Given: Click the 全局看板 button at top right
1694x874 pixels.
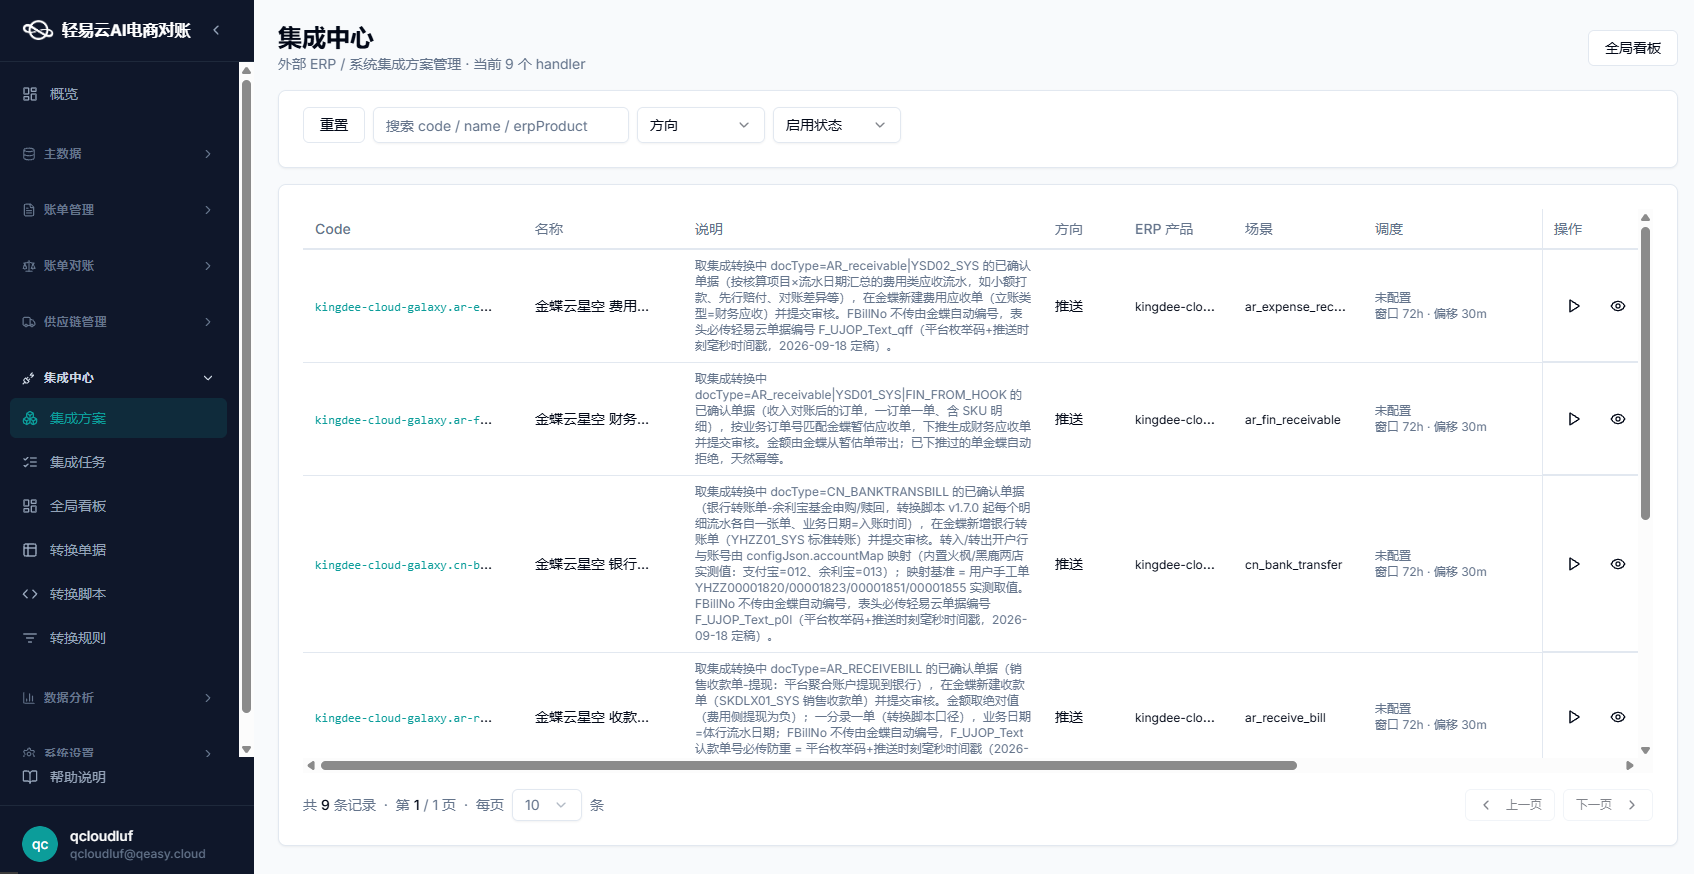Looking at the screenshot, I should pos(1632,48).
